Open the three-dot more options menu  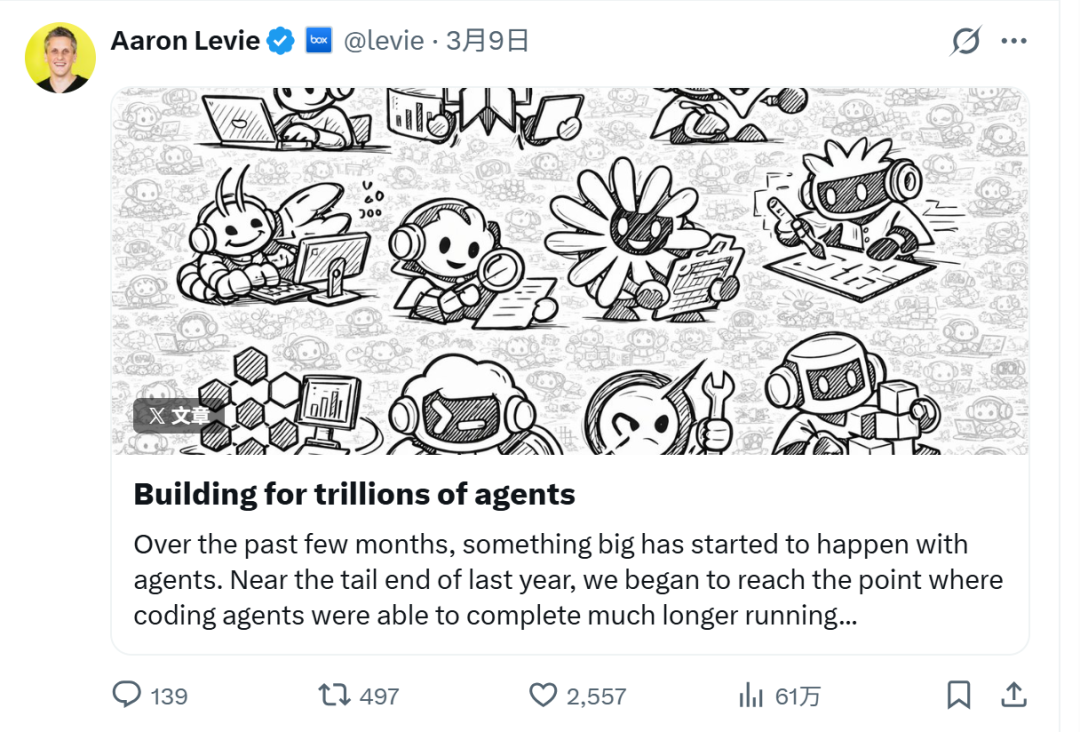1014,41
